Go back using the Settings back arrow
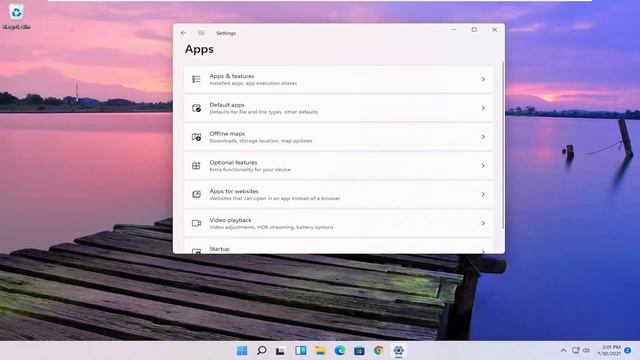 (183, 33)
